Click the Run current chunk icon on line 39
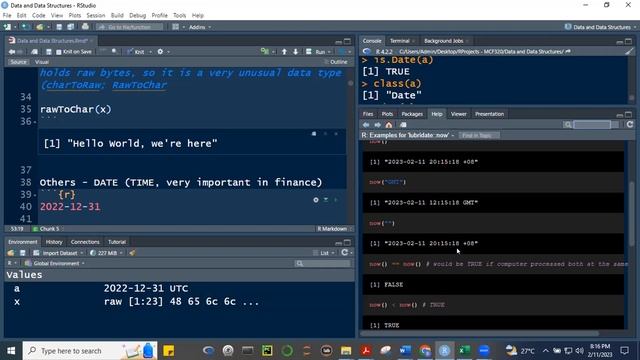The height and width of the screenshot is (360, 640). tap(336, 200)
